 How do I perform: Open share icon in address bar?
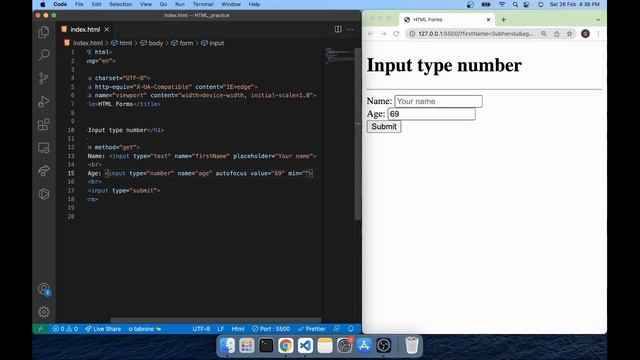[x=557, y=34]
